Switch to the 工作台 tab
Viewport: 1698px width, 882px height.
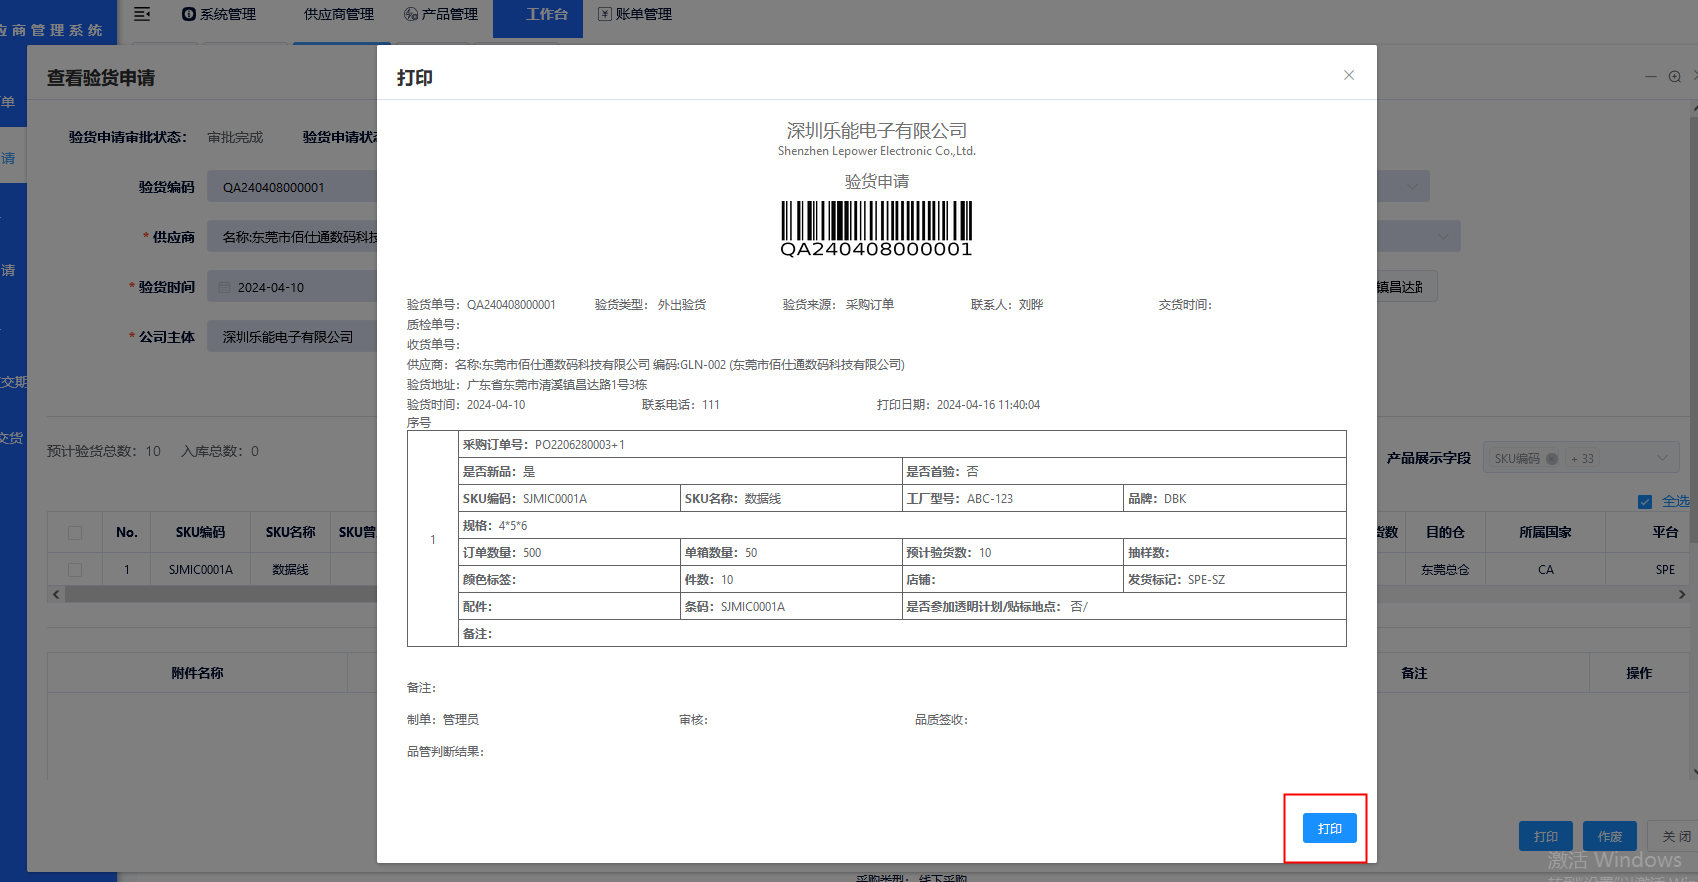pyautogui.click(x=546, y=14)
